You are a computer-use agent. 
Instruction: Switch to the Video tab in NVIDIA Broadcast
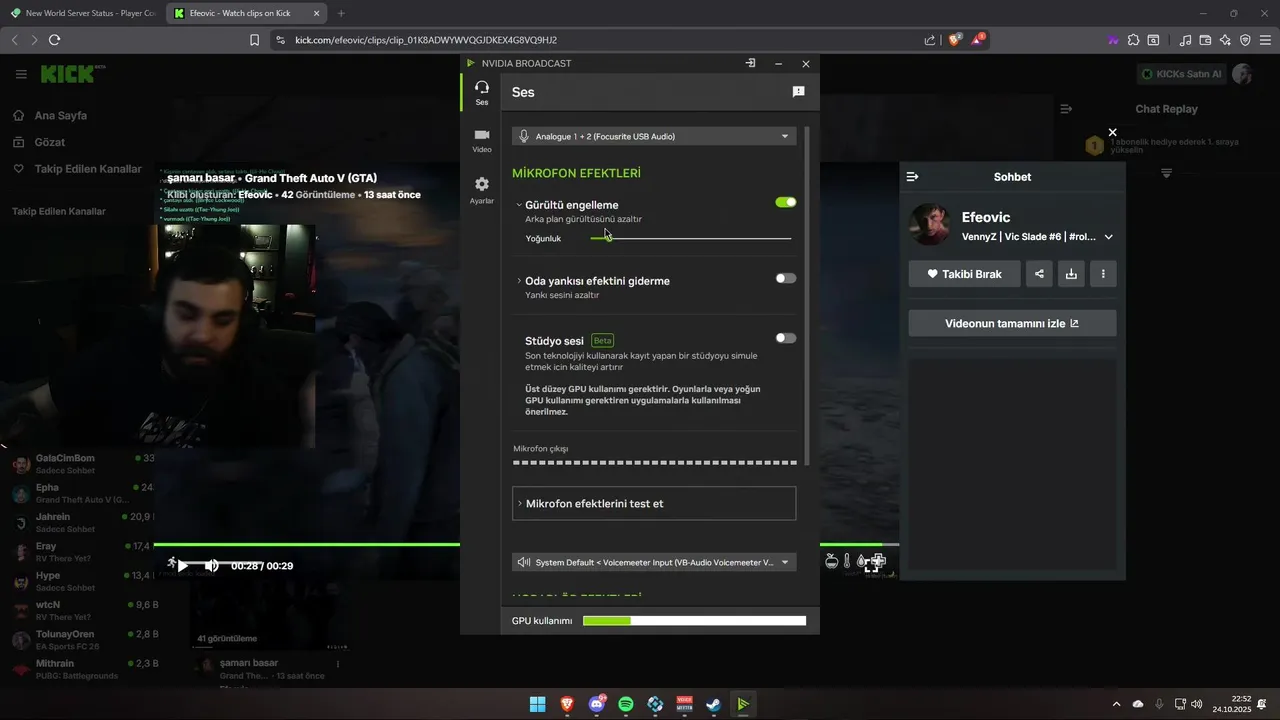[481, 140]
